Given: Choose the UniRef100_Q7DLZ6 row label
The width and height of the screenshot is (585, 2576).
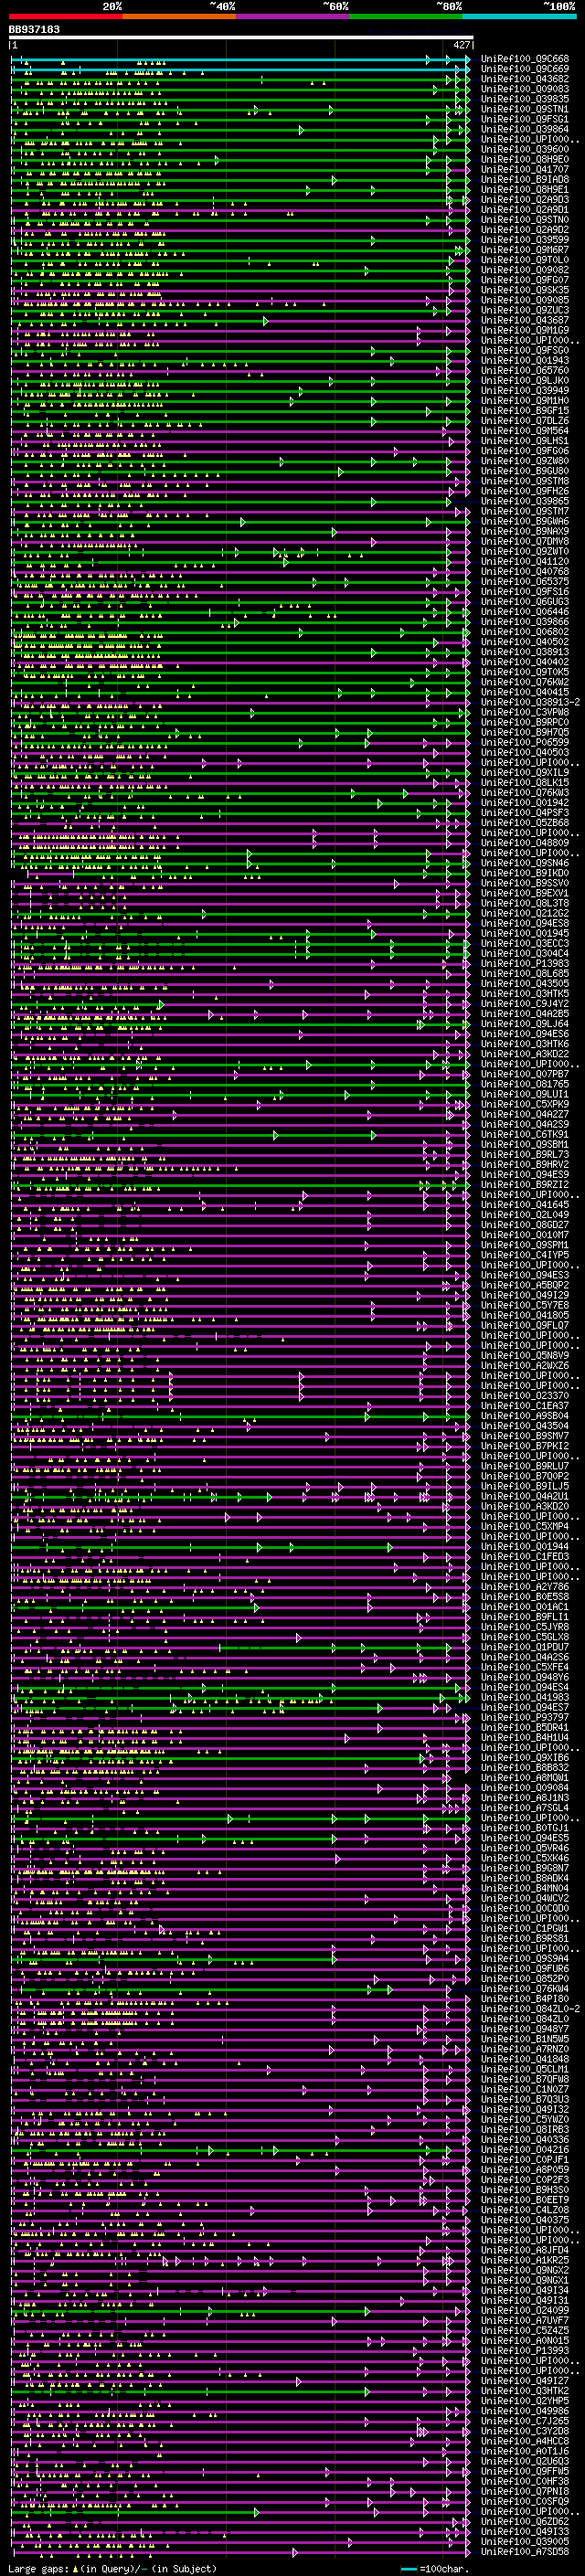Looking at the screenshot, I should point(525,421).
